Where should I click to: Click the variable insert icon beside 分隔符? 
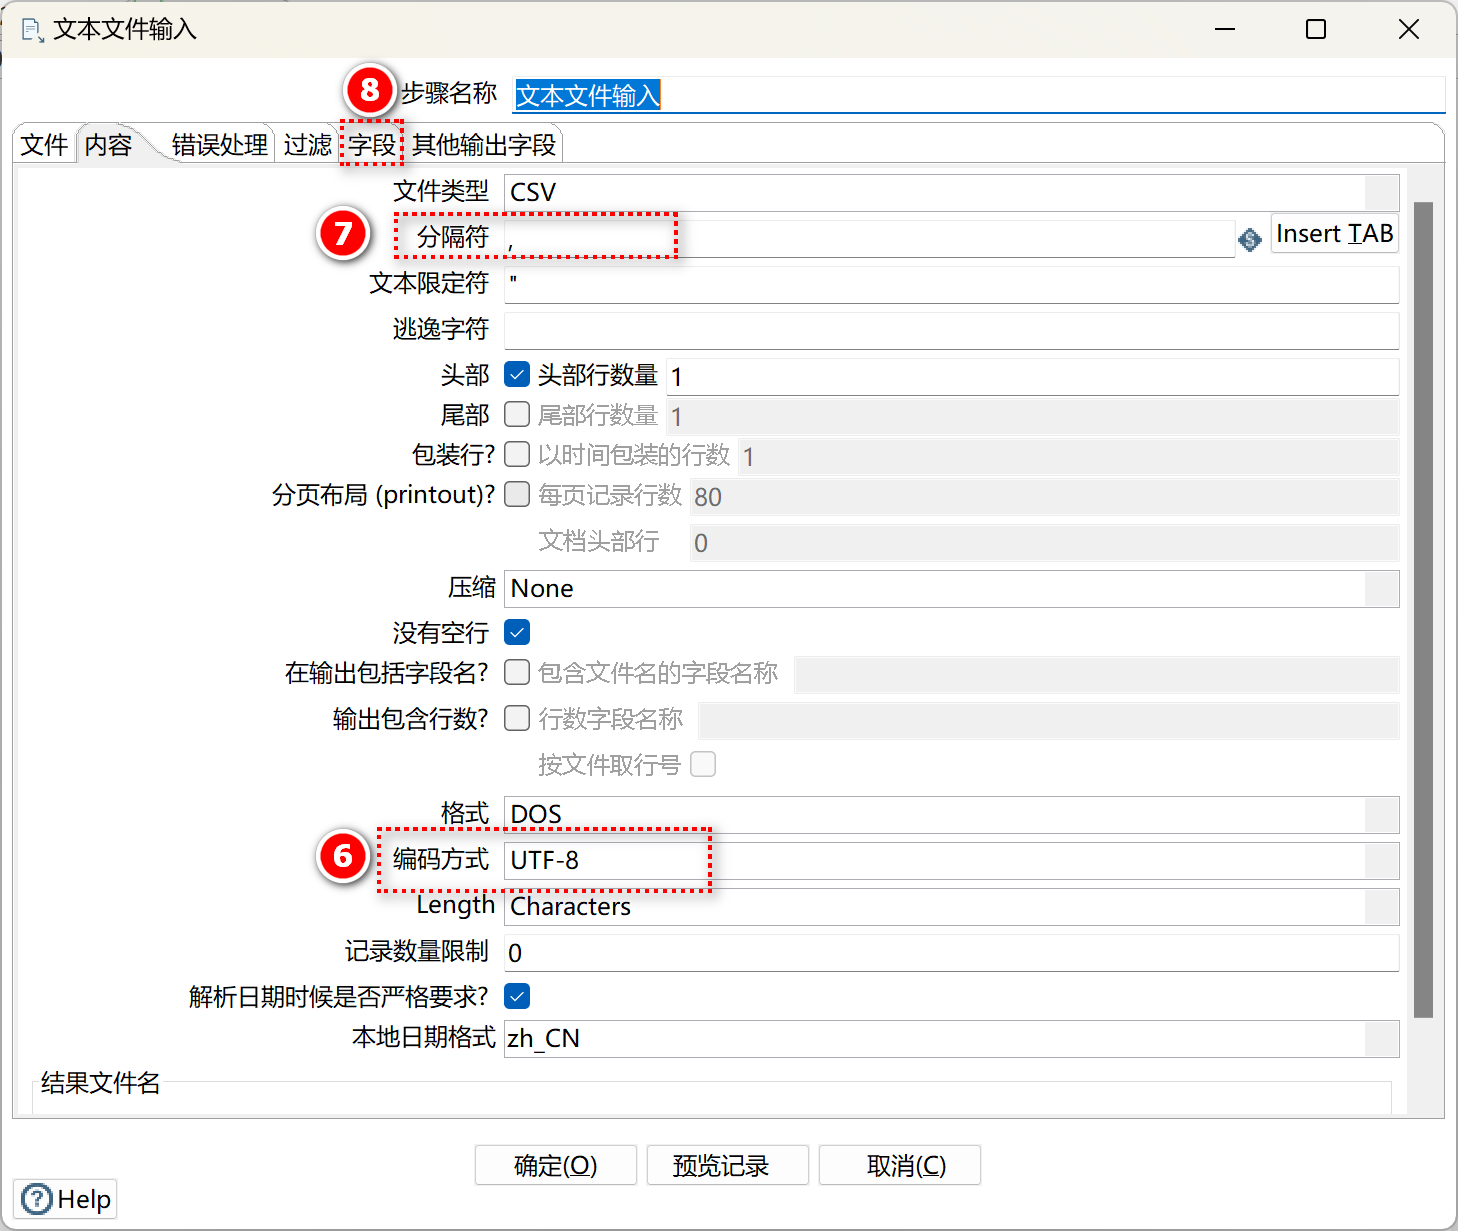(1249, 240)
